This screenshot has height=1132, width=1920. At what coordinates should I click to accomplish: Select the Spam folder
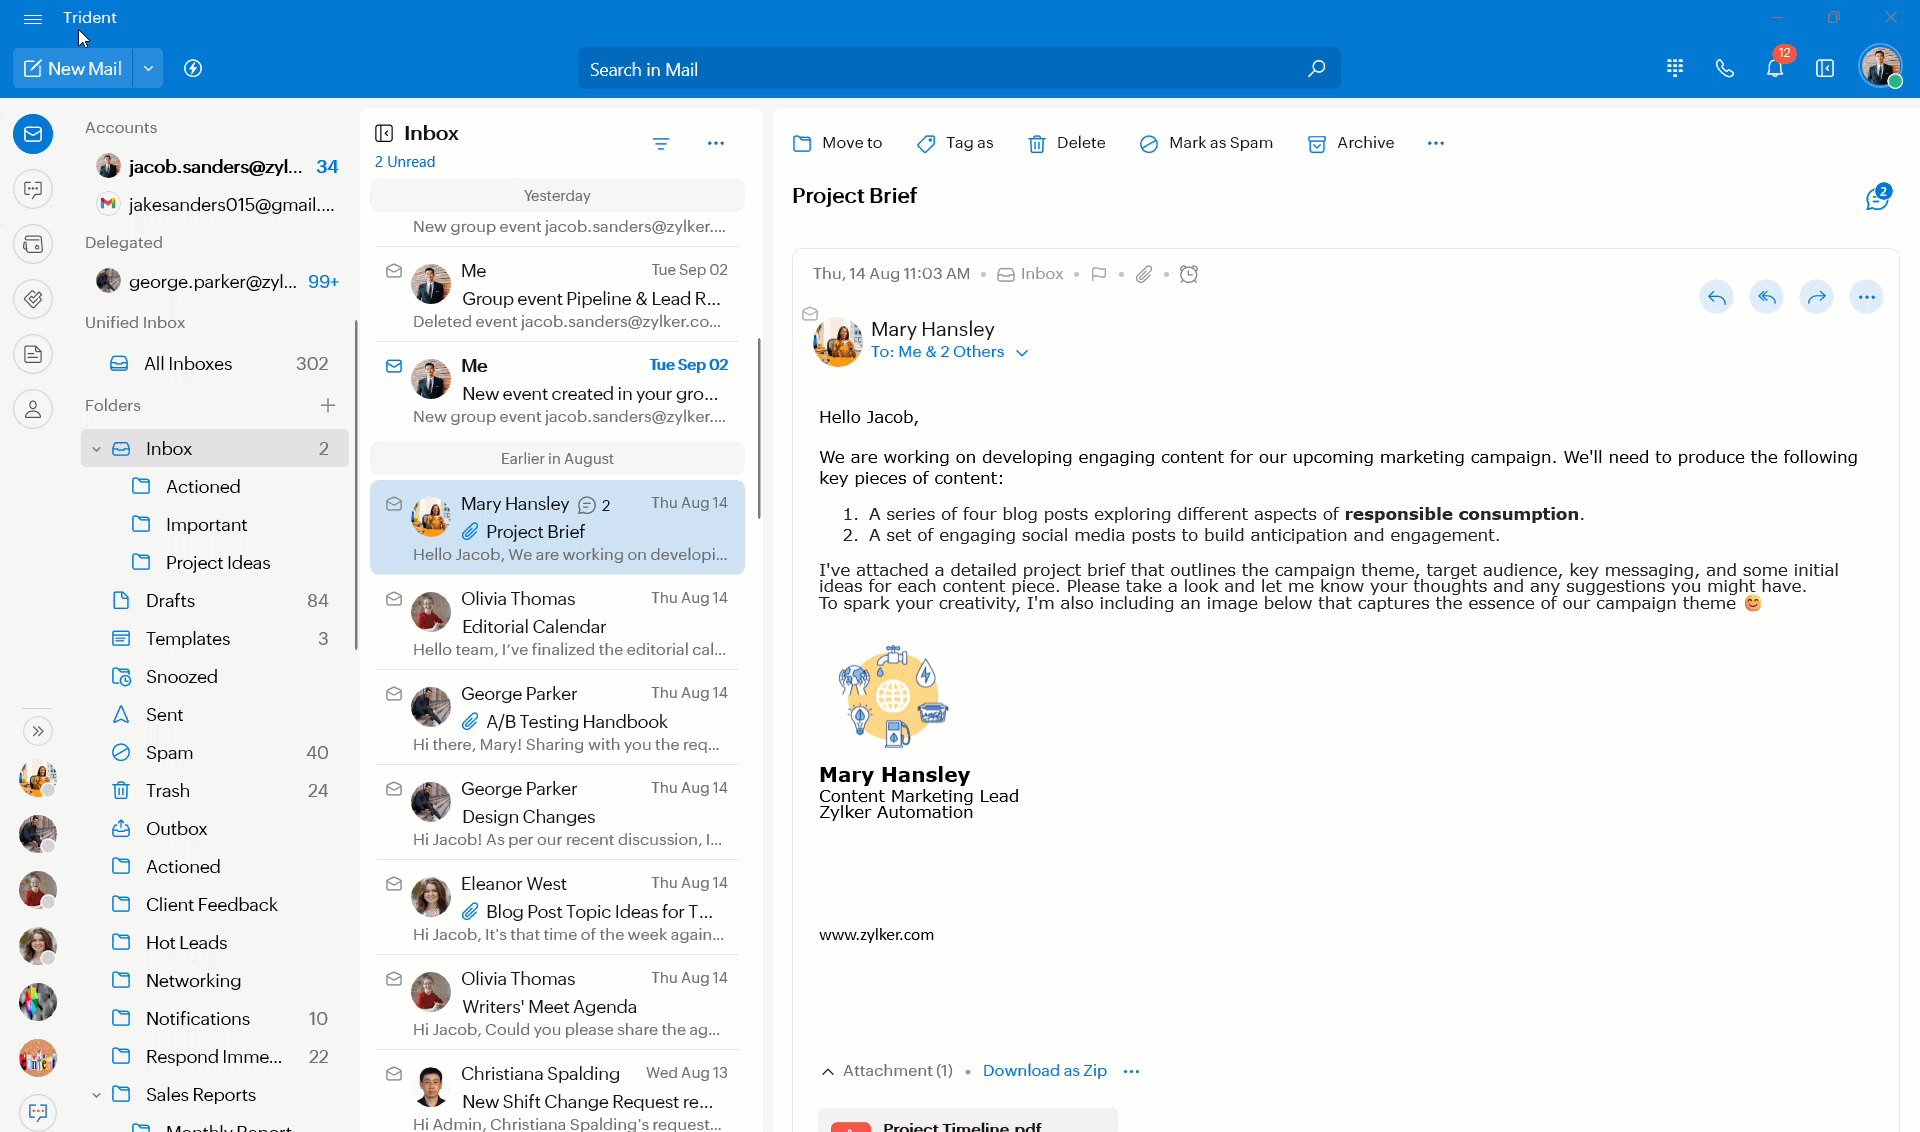(x=169, y=753)
